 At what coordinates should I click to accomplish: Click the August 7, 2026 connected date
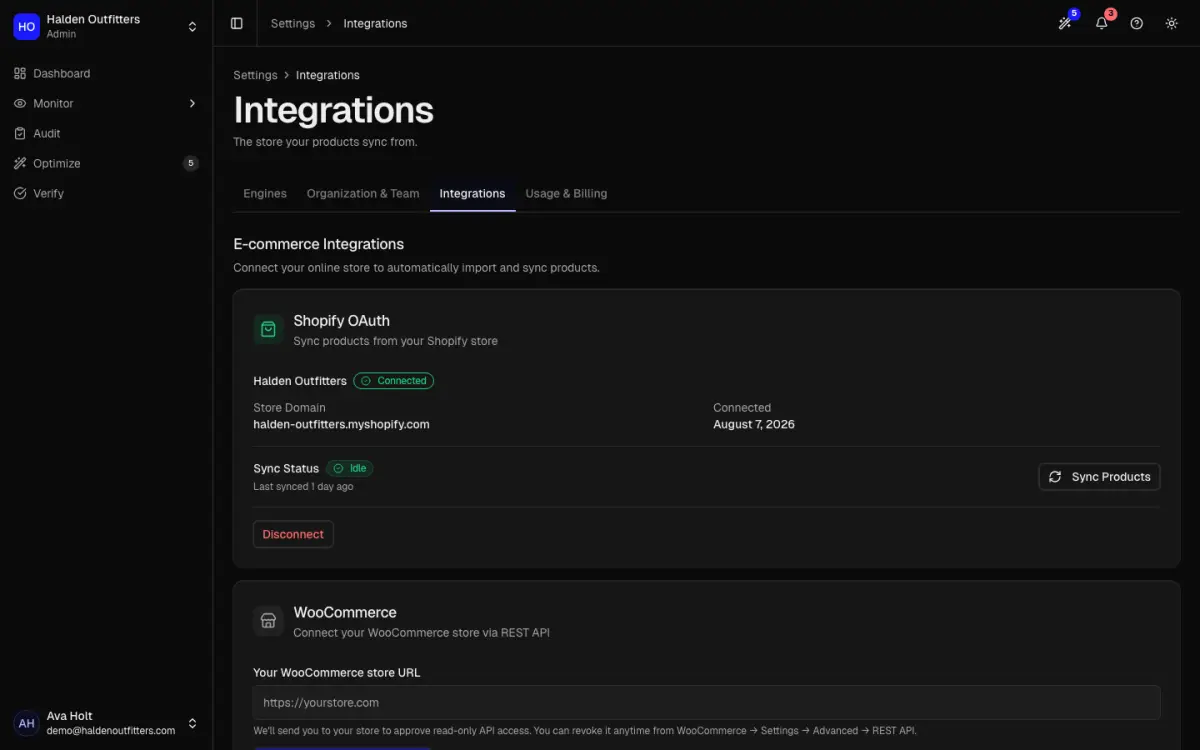[753, 424]
